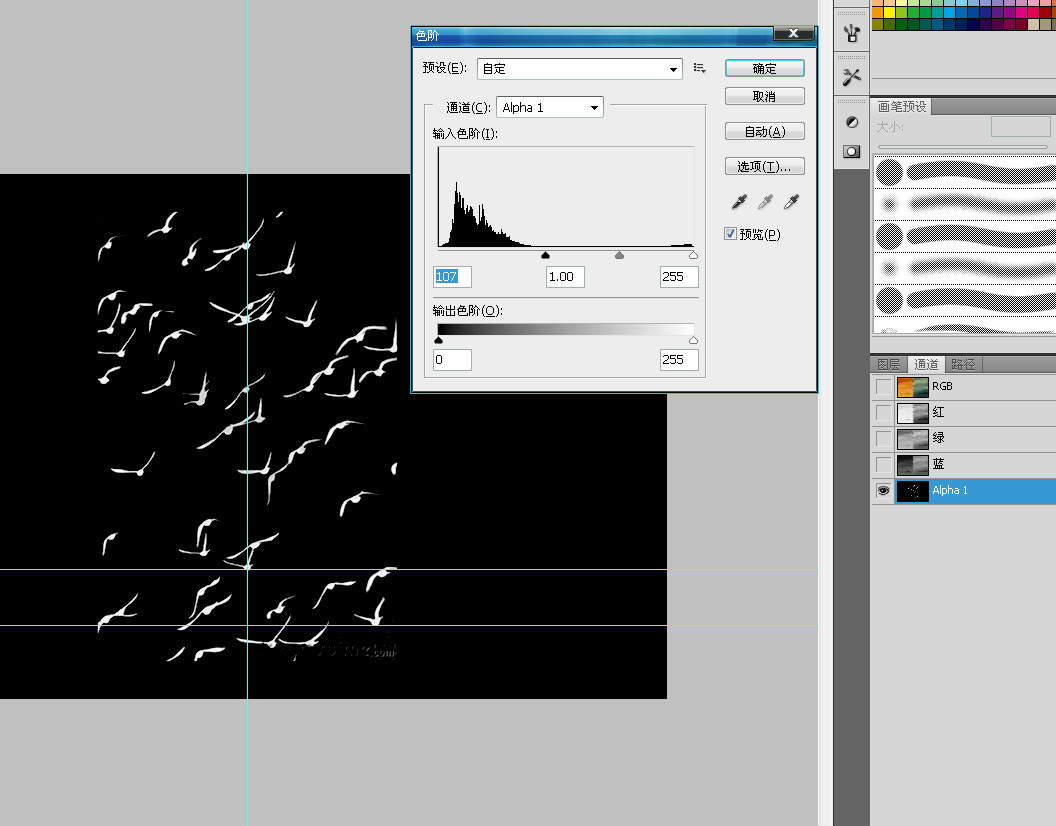The height and width of the screenshot is (826, 1056).
Task: Confirm Levels with the 确定 button
Action: (764, 68)
